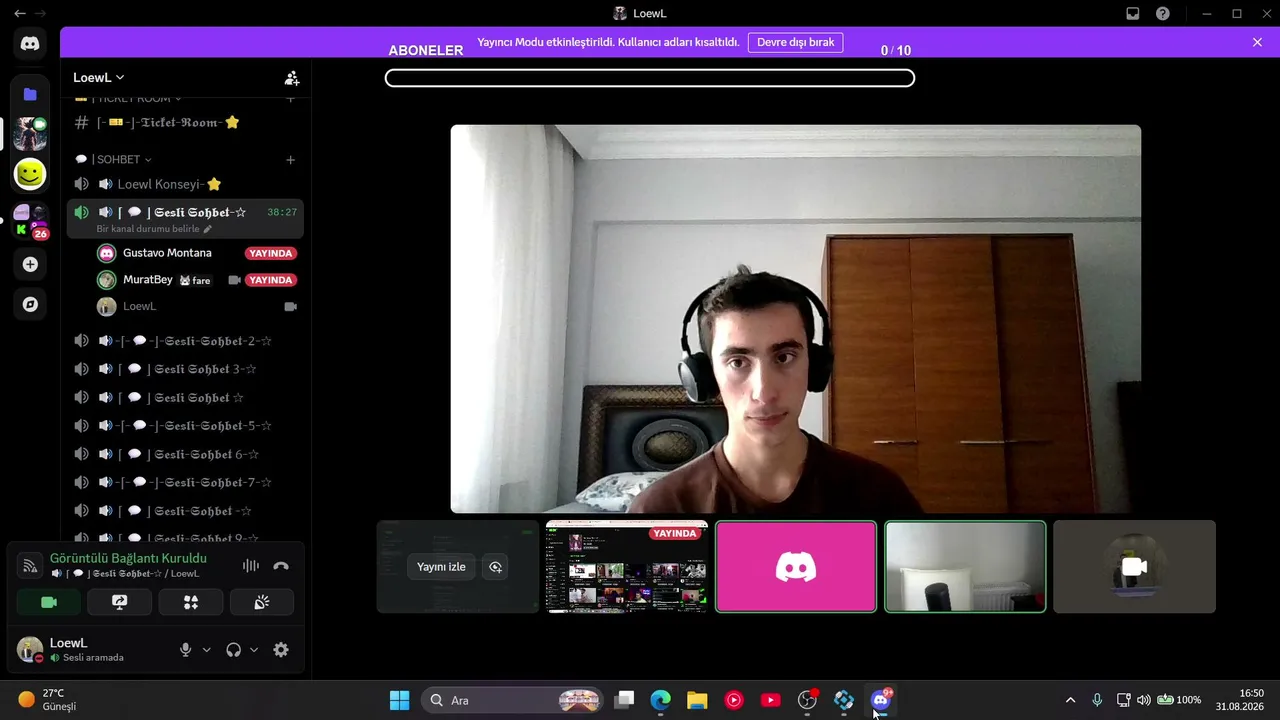Pop out the stream preview icon
The height and width of the screenshot is (720, 1280).
pyautogui.click(x=495, y=567)
